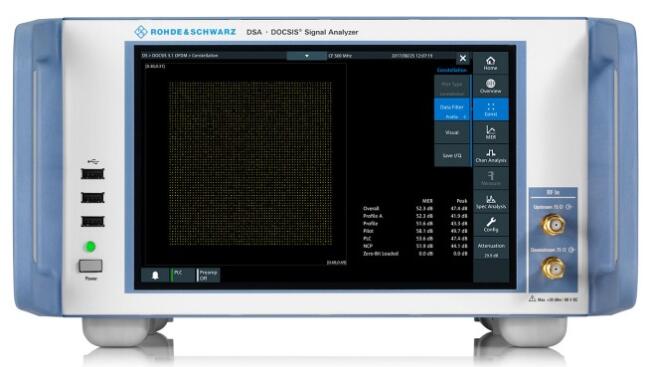Click the USB symbol above the ports
This screenshot has height=367, width=650.
coord(93,161)
